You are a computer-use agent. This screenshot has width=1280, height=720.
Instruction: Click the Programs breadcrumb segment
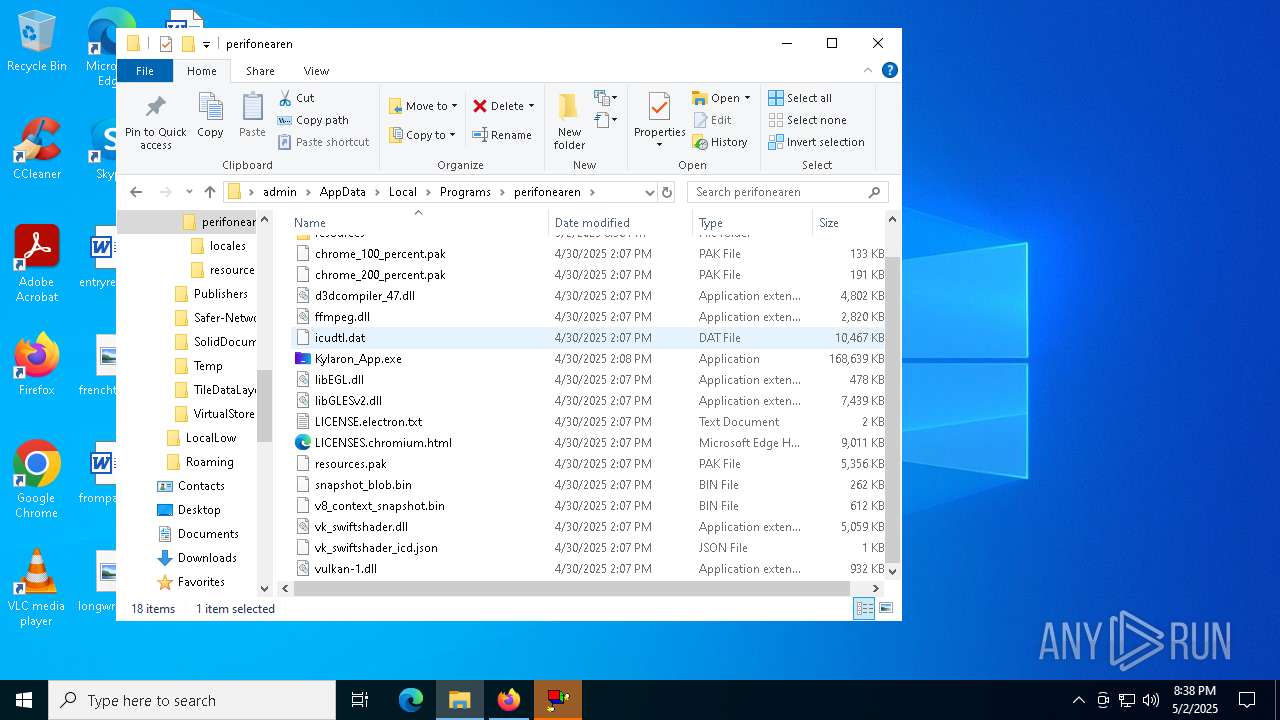tap(465, 192)
